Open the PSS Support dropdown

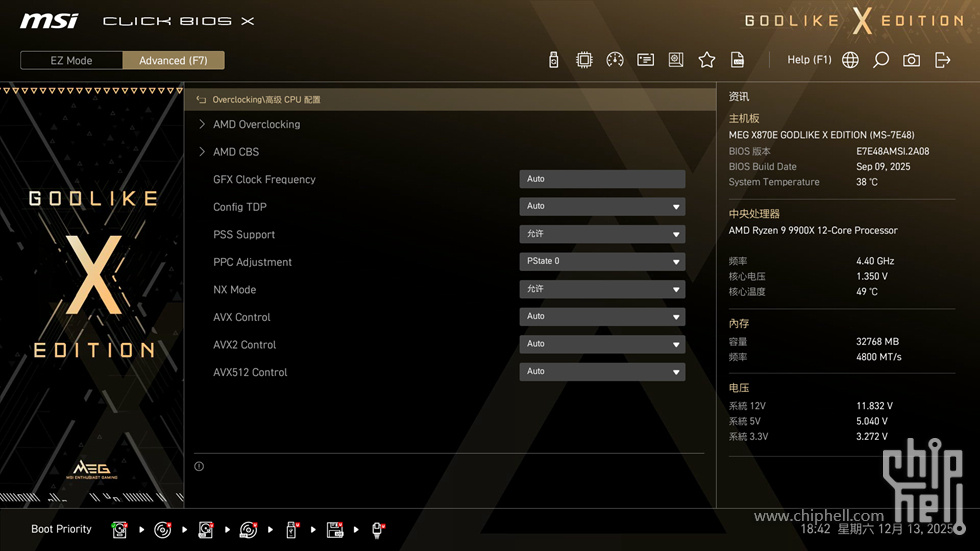(x=601, y=234)
